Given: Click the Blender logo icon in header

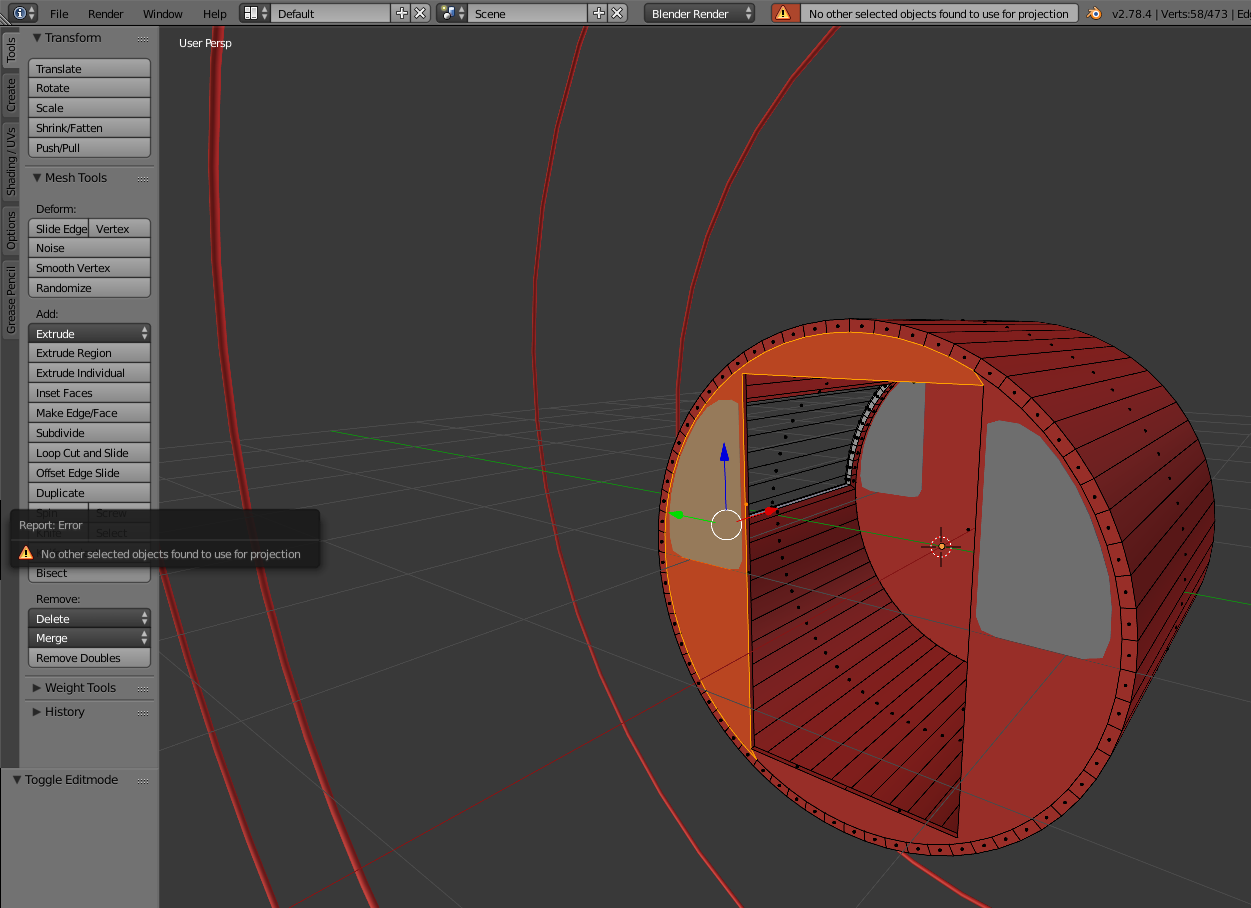Looking at the screenshot, I should [x=1095, y=13].
